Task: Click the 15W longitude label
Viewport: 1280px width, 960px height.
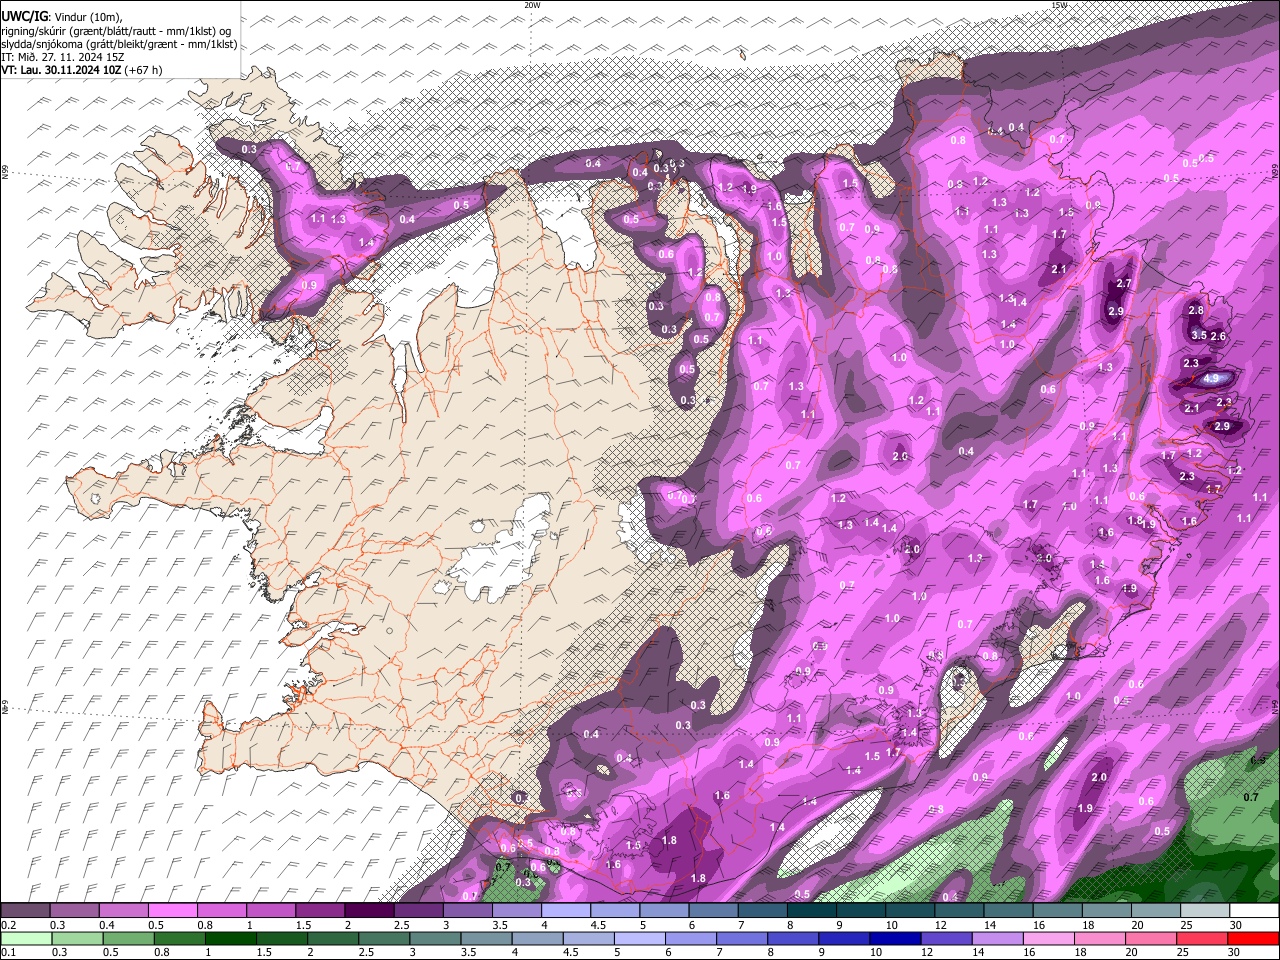Action: (x=1059, y=5)
